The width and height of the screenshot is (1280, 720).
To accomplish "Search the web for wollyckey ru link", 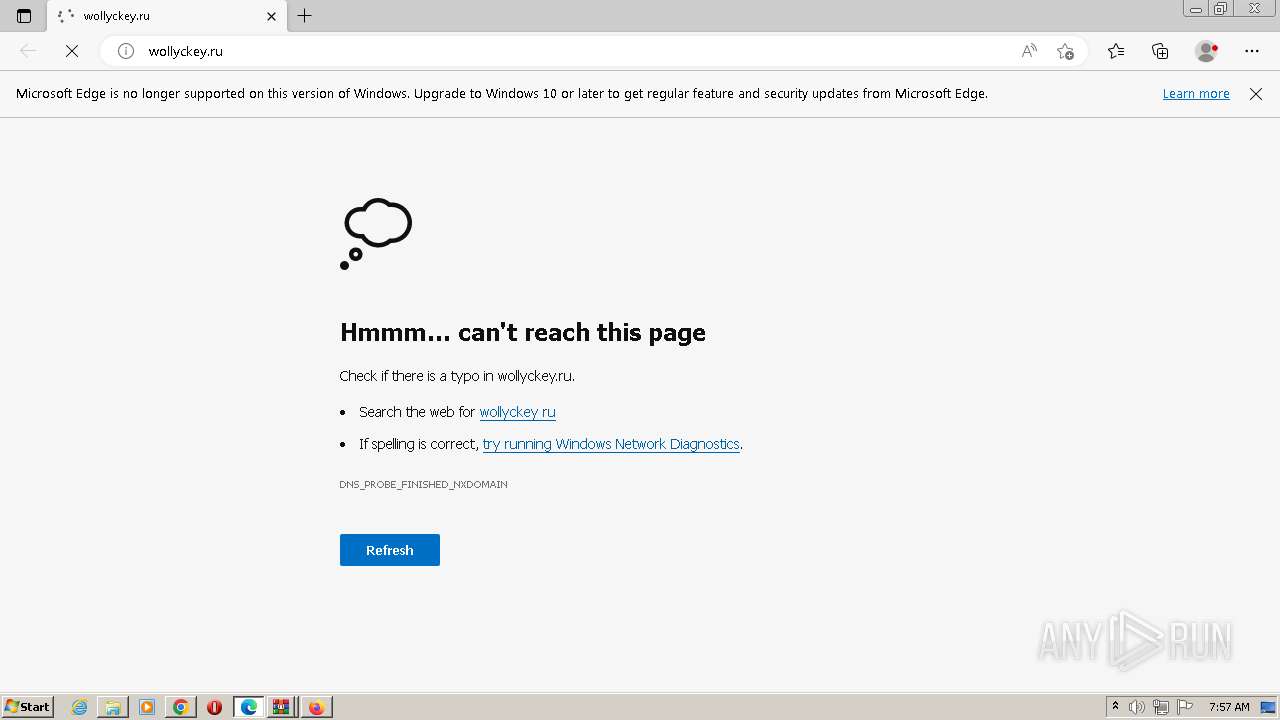I will click(517, 412).
